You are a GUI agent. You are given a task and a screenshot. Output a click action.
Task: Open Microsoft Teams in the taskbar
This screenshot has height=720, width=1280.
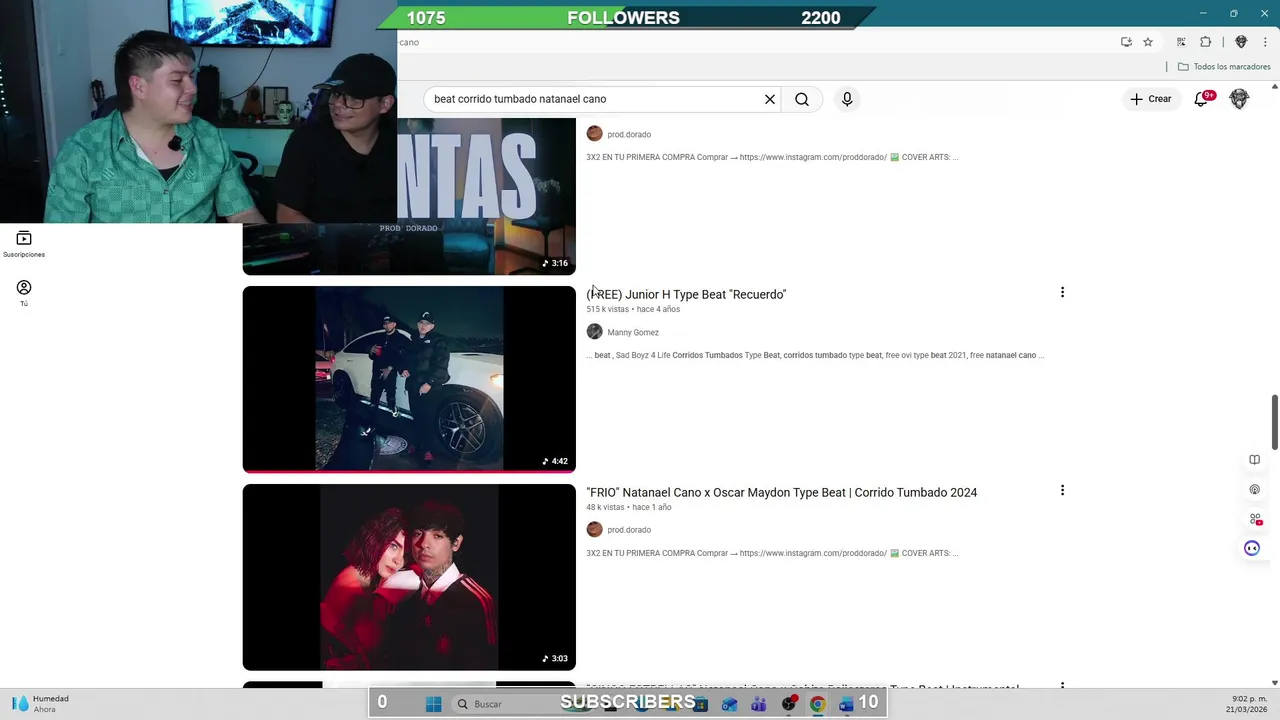[757, 704]
